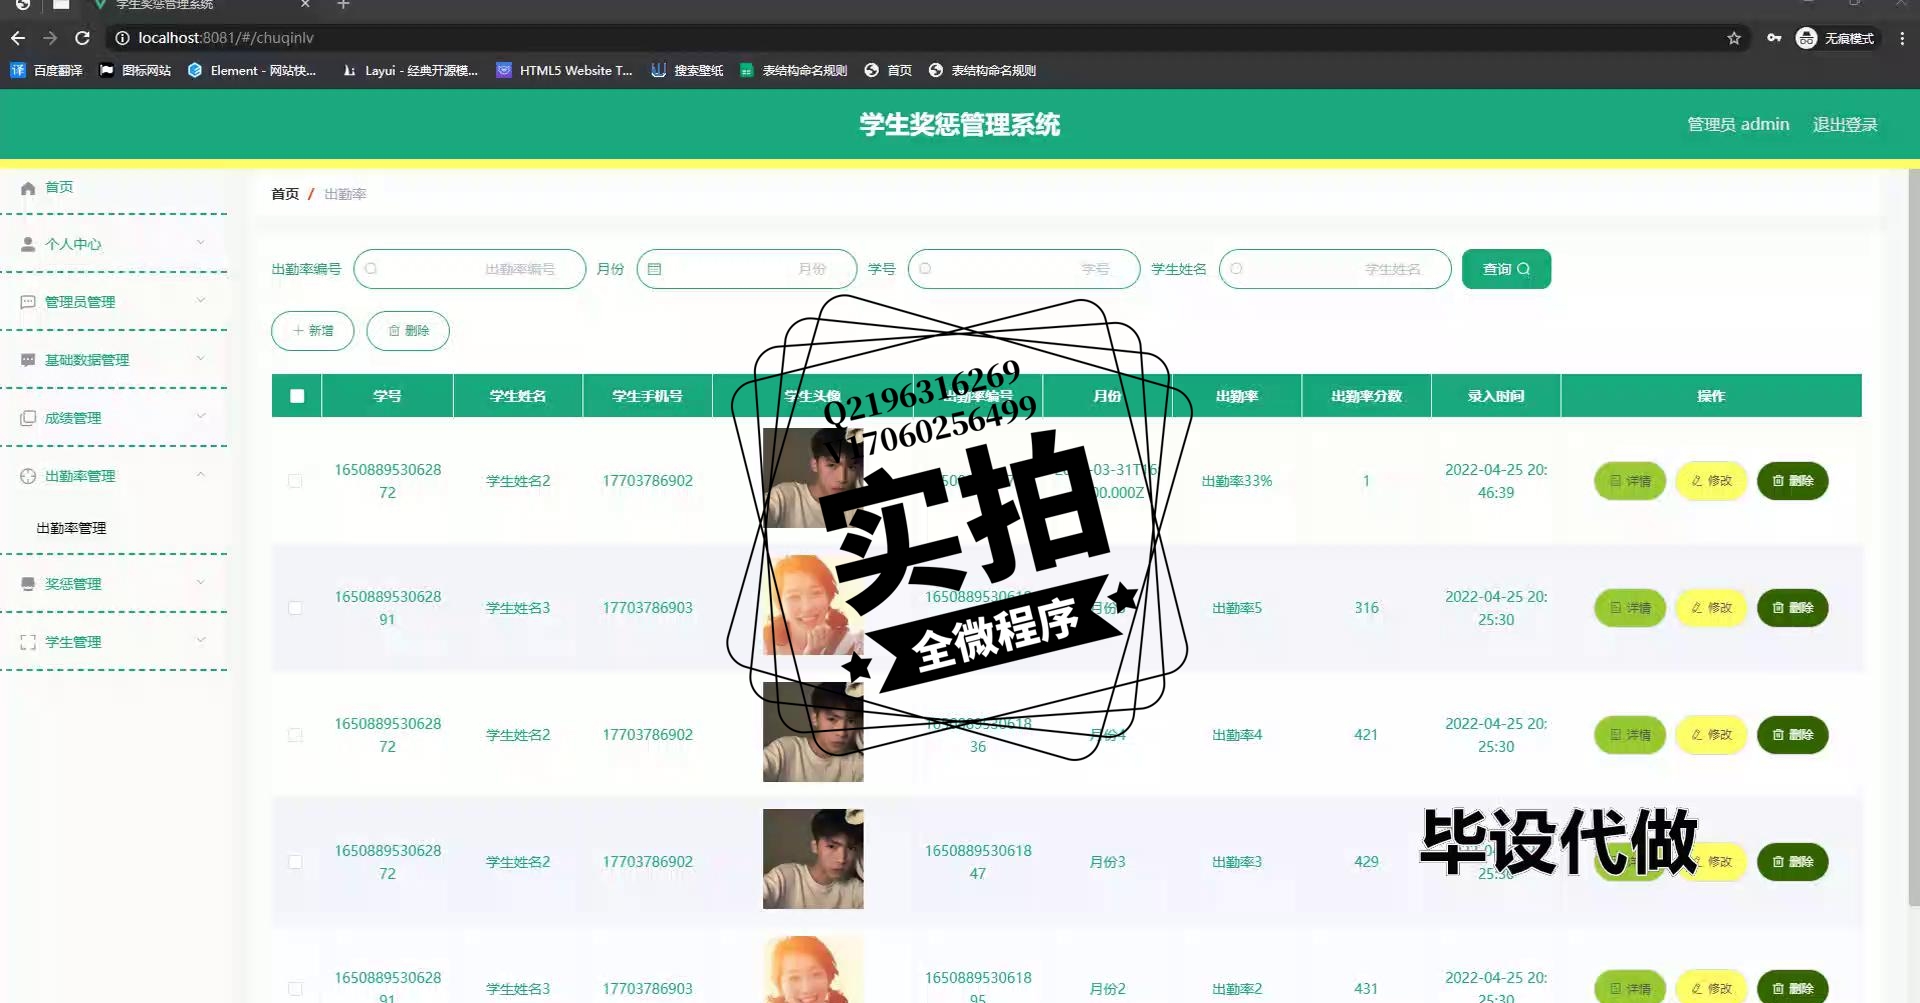Click the 管理员管理 sidebar icon
The width and height of the screenshot is (1920, 1003).
pos(28,302)
